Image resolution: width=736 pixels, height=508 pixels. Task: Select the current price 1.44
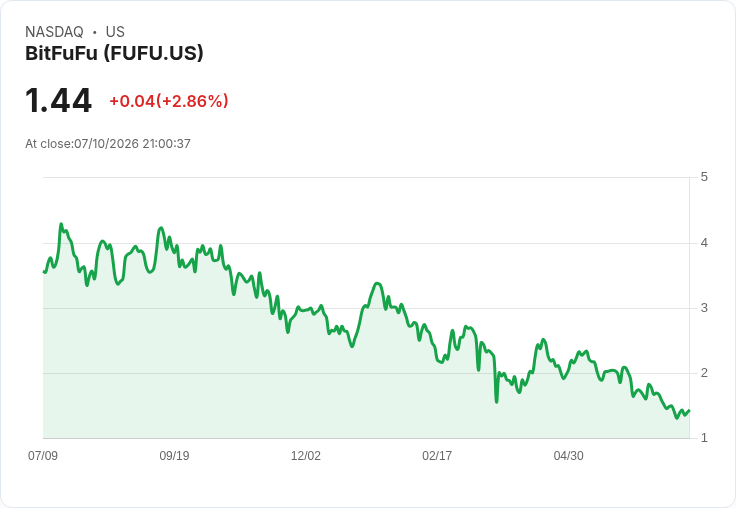[x=58, y=100]
